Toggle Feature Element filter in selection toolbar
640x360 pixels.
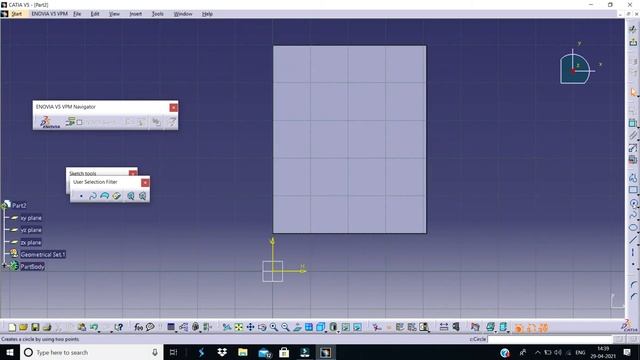coord(131,196)
